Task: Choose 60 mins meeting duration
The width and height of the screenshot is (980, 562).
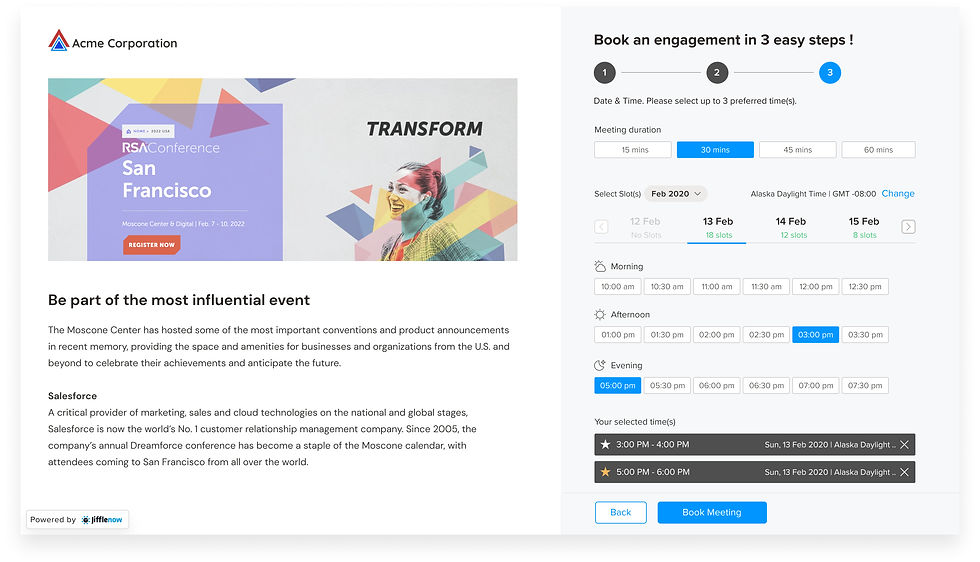Action: tap(878, 150)
